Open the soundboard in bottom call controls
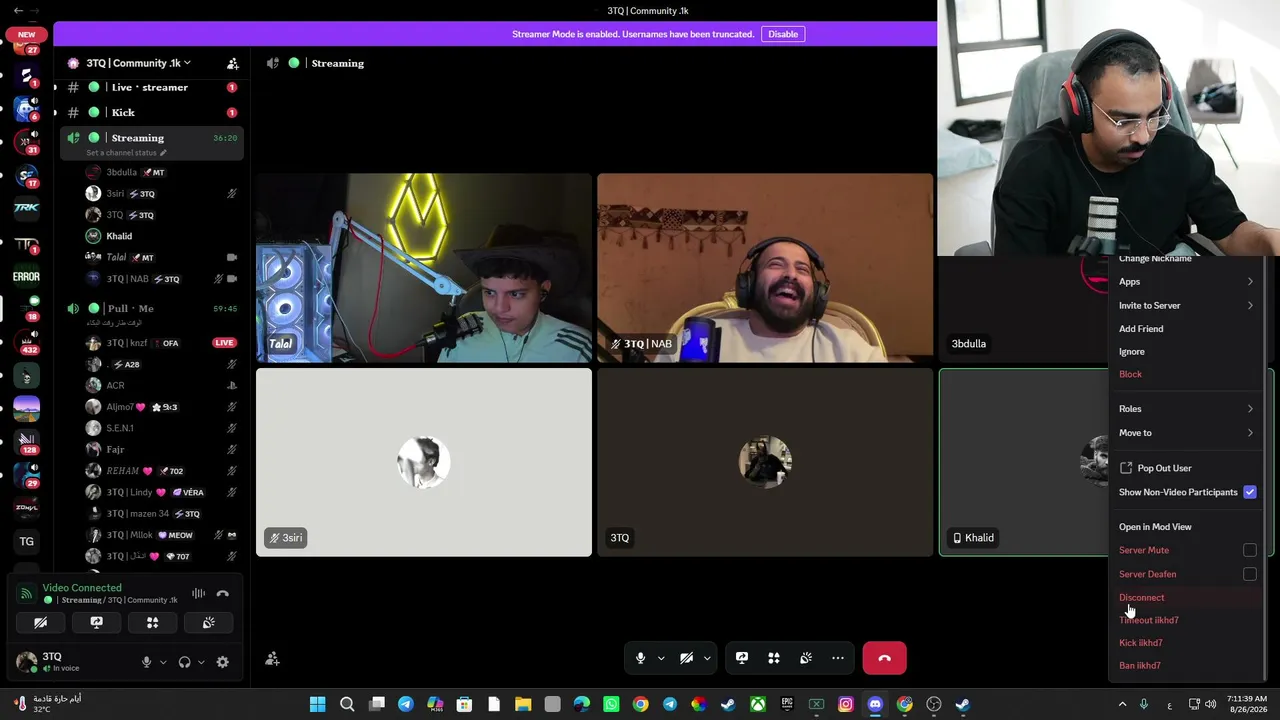Image resolution: width=1280 pixels, height=720 pixels. tap(806, 658)
